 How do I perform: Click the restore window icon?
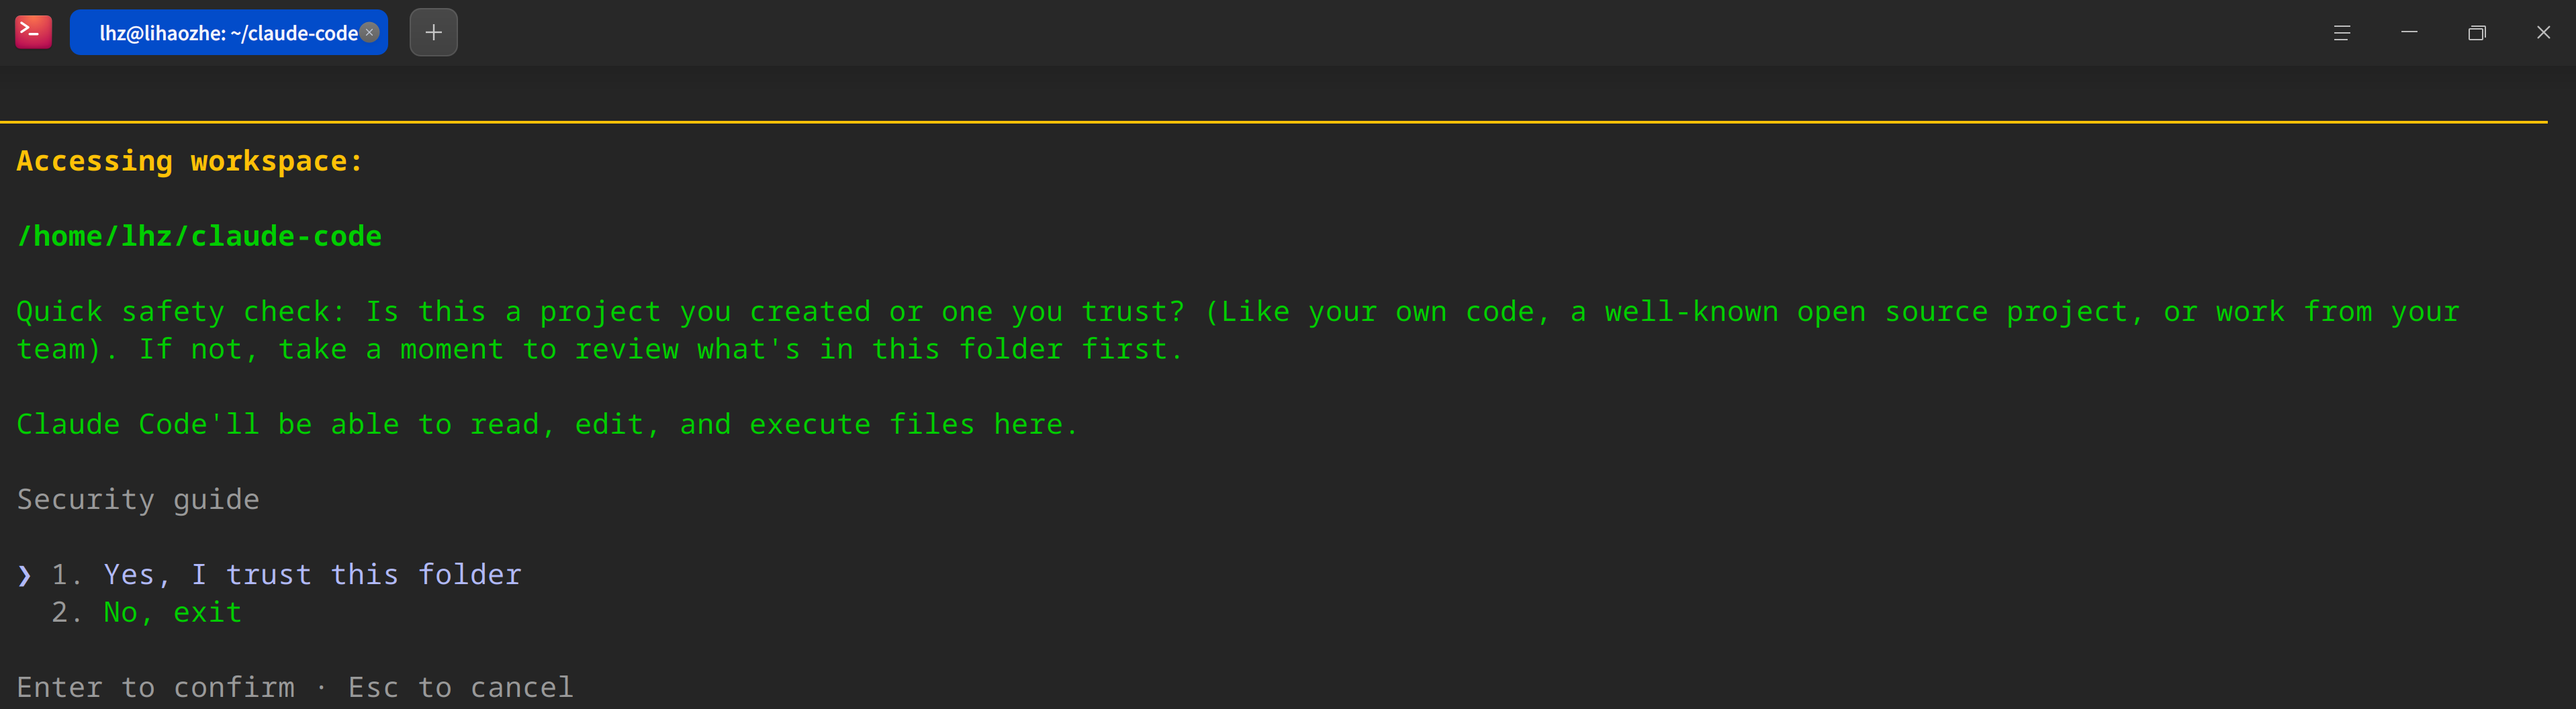coord(2476,32)
